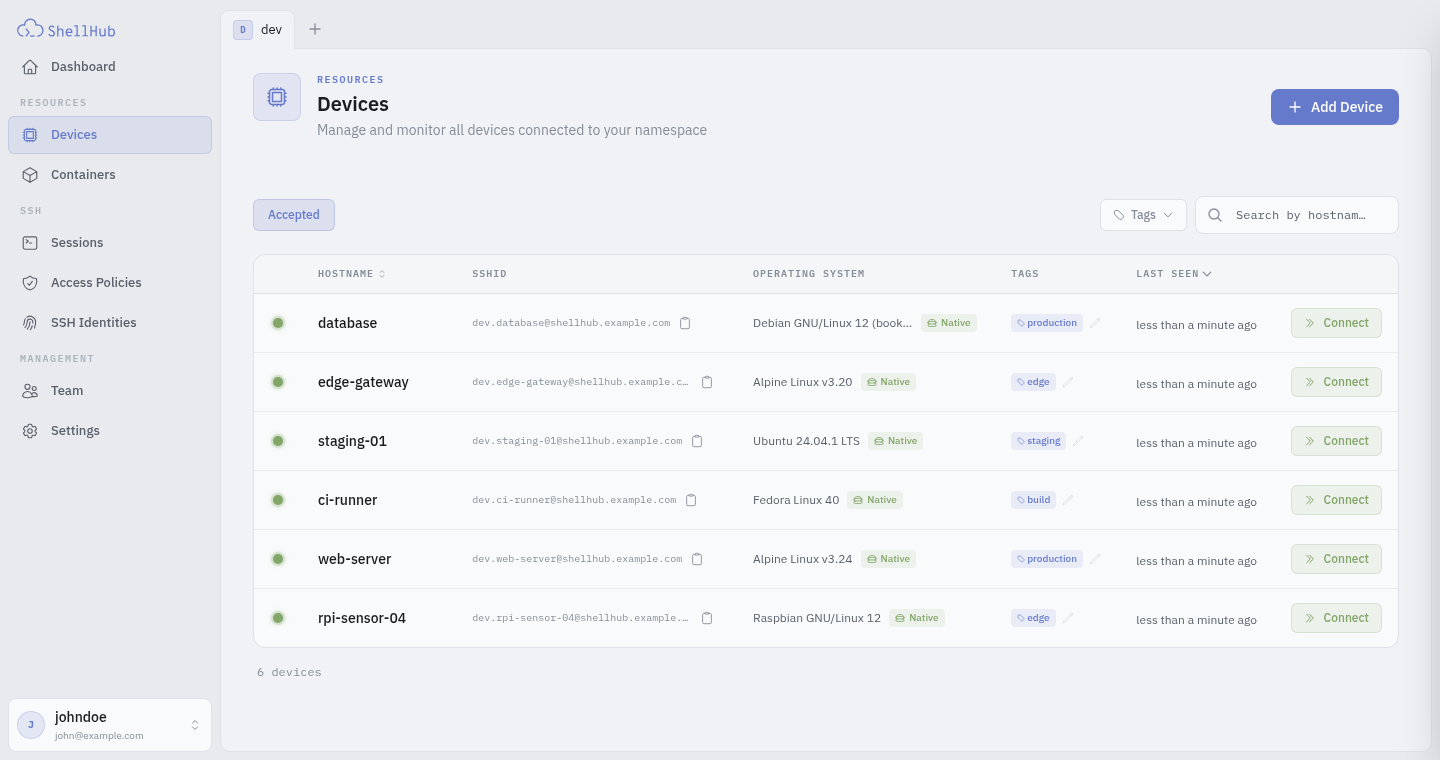Click the Team people icon
This screenshot has height=760, width=1440.
click(x=30, y=391)
